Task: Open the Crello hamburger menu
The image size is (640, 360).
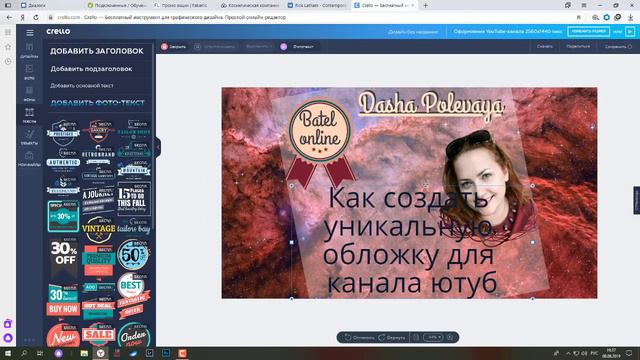Action: tap(30, 33)
